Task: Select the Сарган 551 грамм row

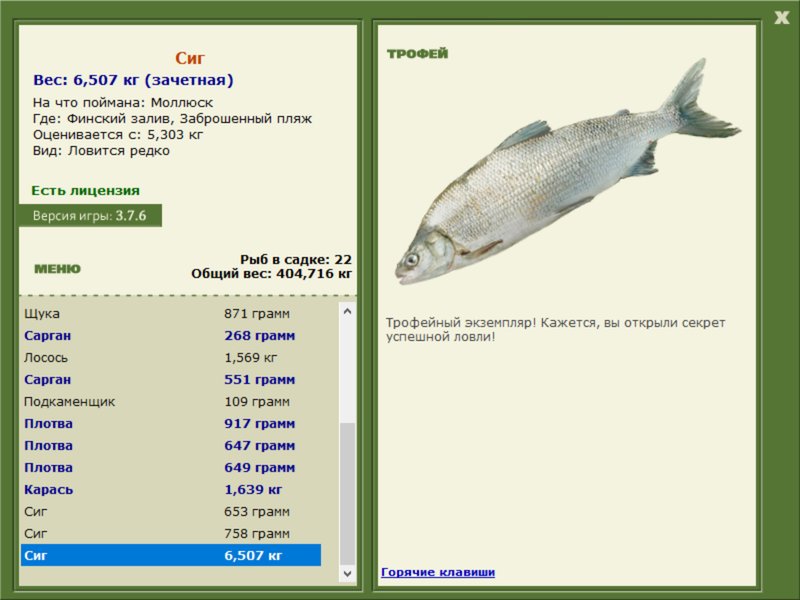Action: (x=171, y=379)
